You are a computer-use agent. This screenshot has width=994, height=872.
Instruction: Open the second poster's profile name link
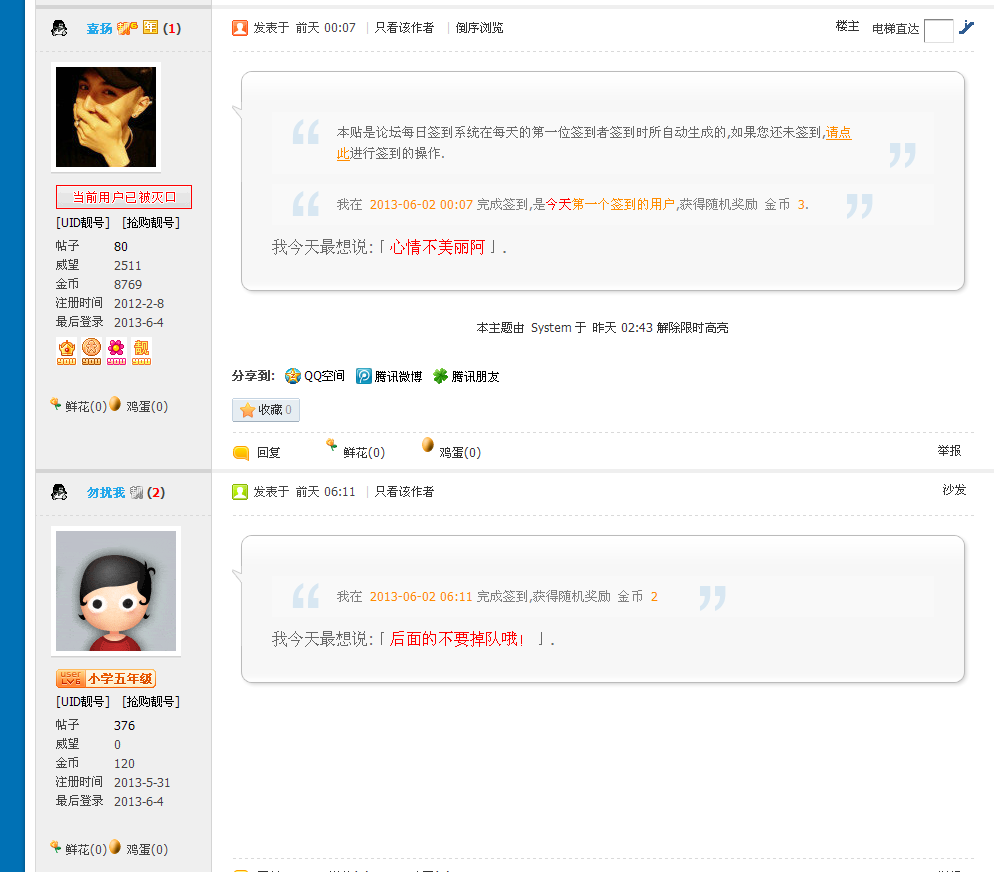[x=106, y=492]
